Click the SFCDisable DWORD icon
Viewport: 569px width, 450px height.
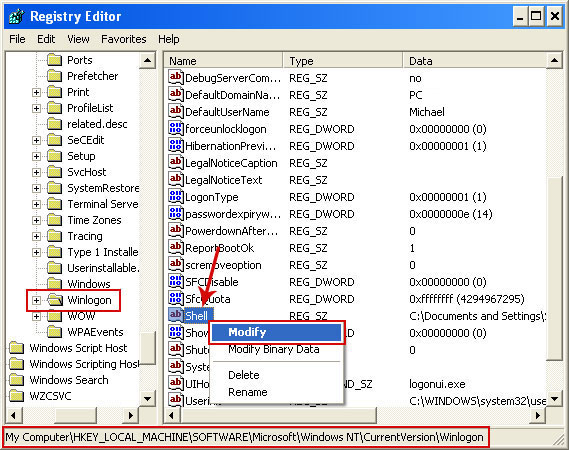pos(176,281)
